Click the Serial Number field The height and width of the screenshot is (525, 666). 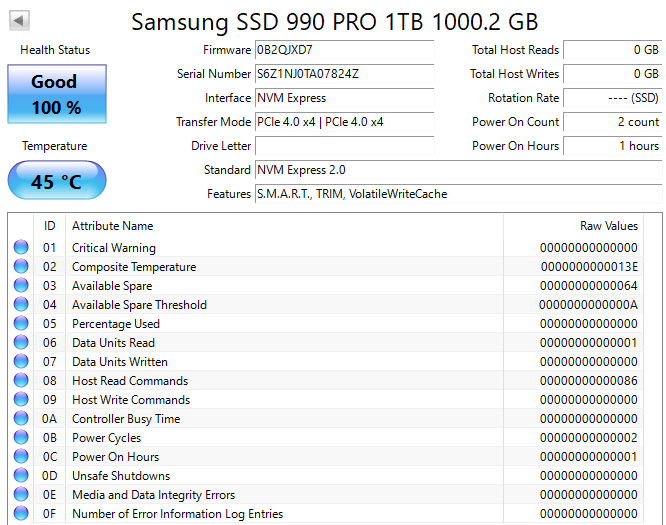click(x=344, y=74)
